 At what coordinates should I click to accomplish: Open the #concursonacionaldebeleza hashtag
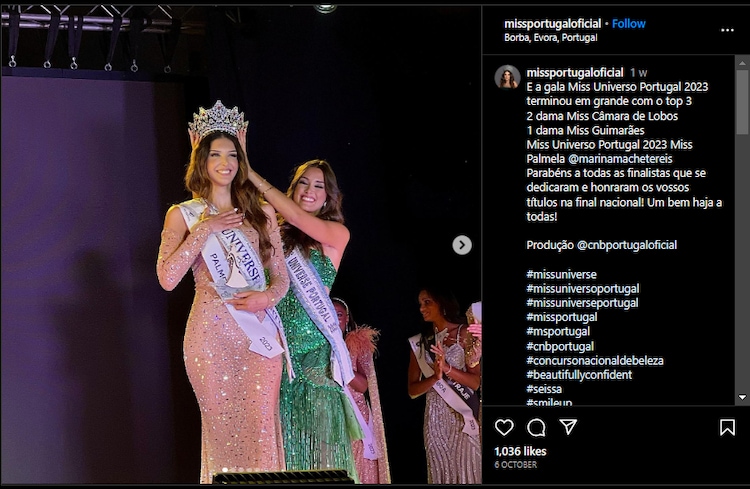tap(595, 360)
